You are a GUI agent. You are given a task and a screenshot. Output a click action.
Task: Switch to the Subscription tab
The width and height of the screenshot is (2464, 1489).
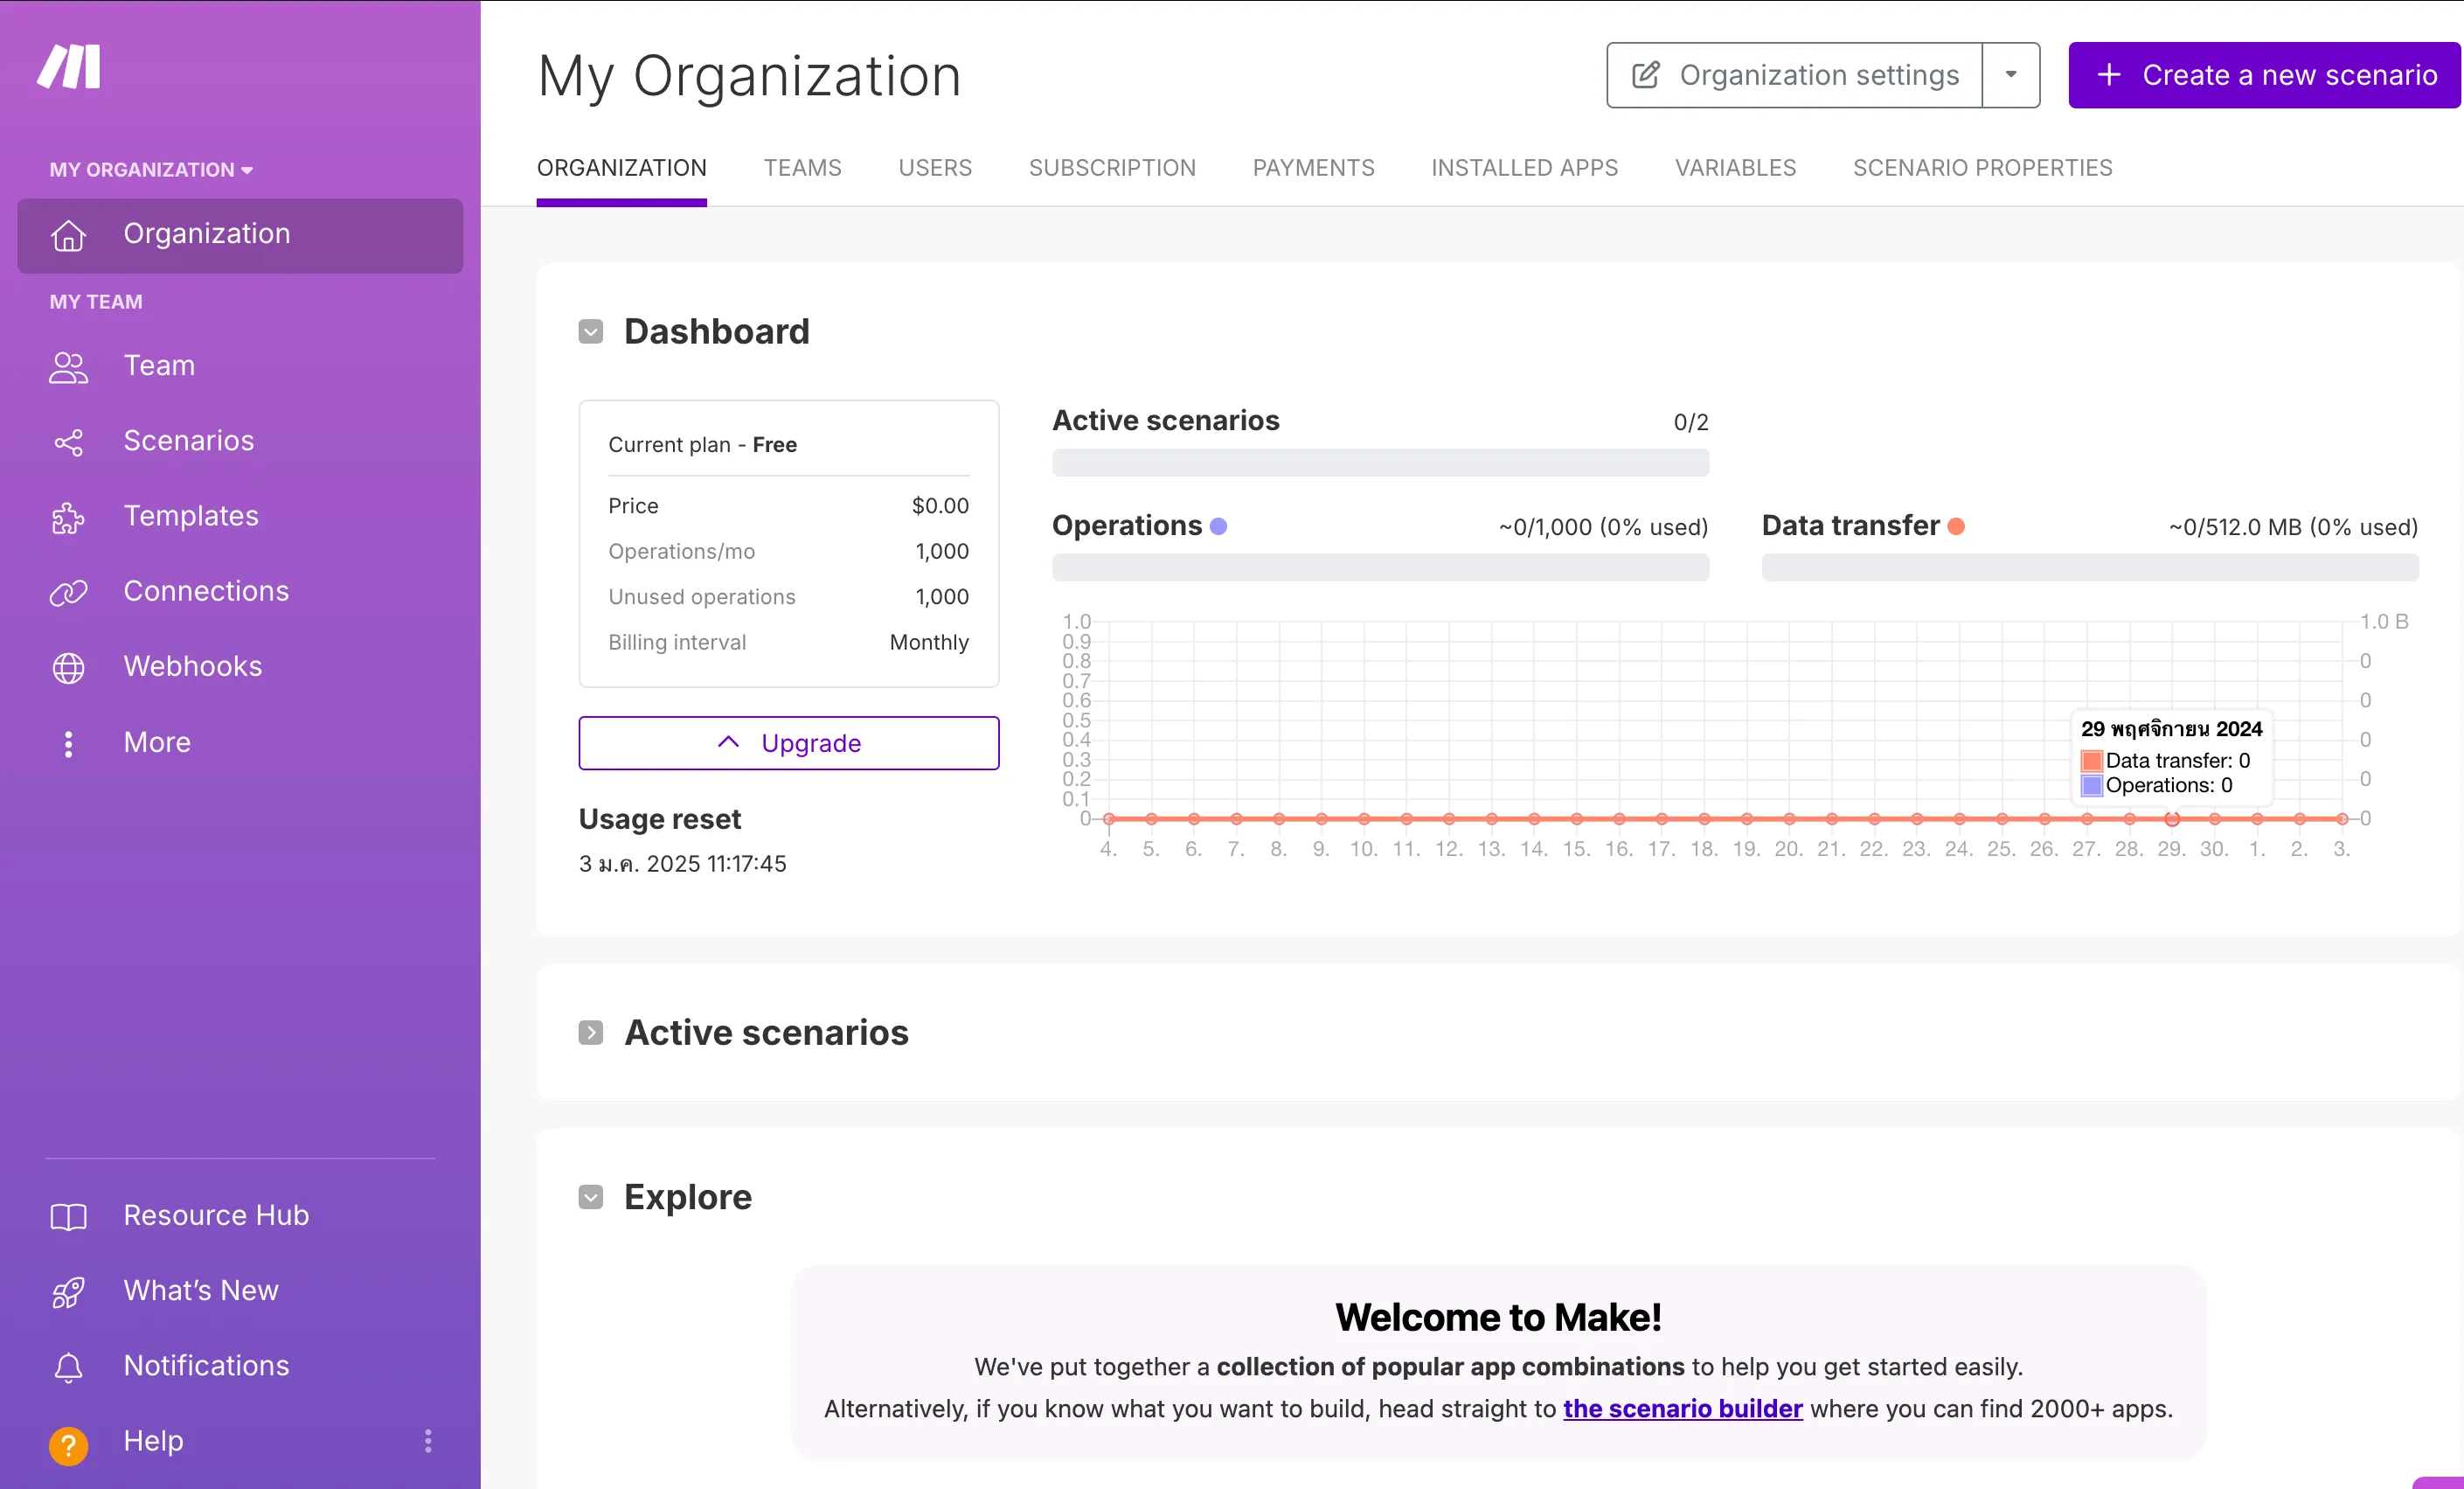[x=1112, y=167]
